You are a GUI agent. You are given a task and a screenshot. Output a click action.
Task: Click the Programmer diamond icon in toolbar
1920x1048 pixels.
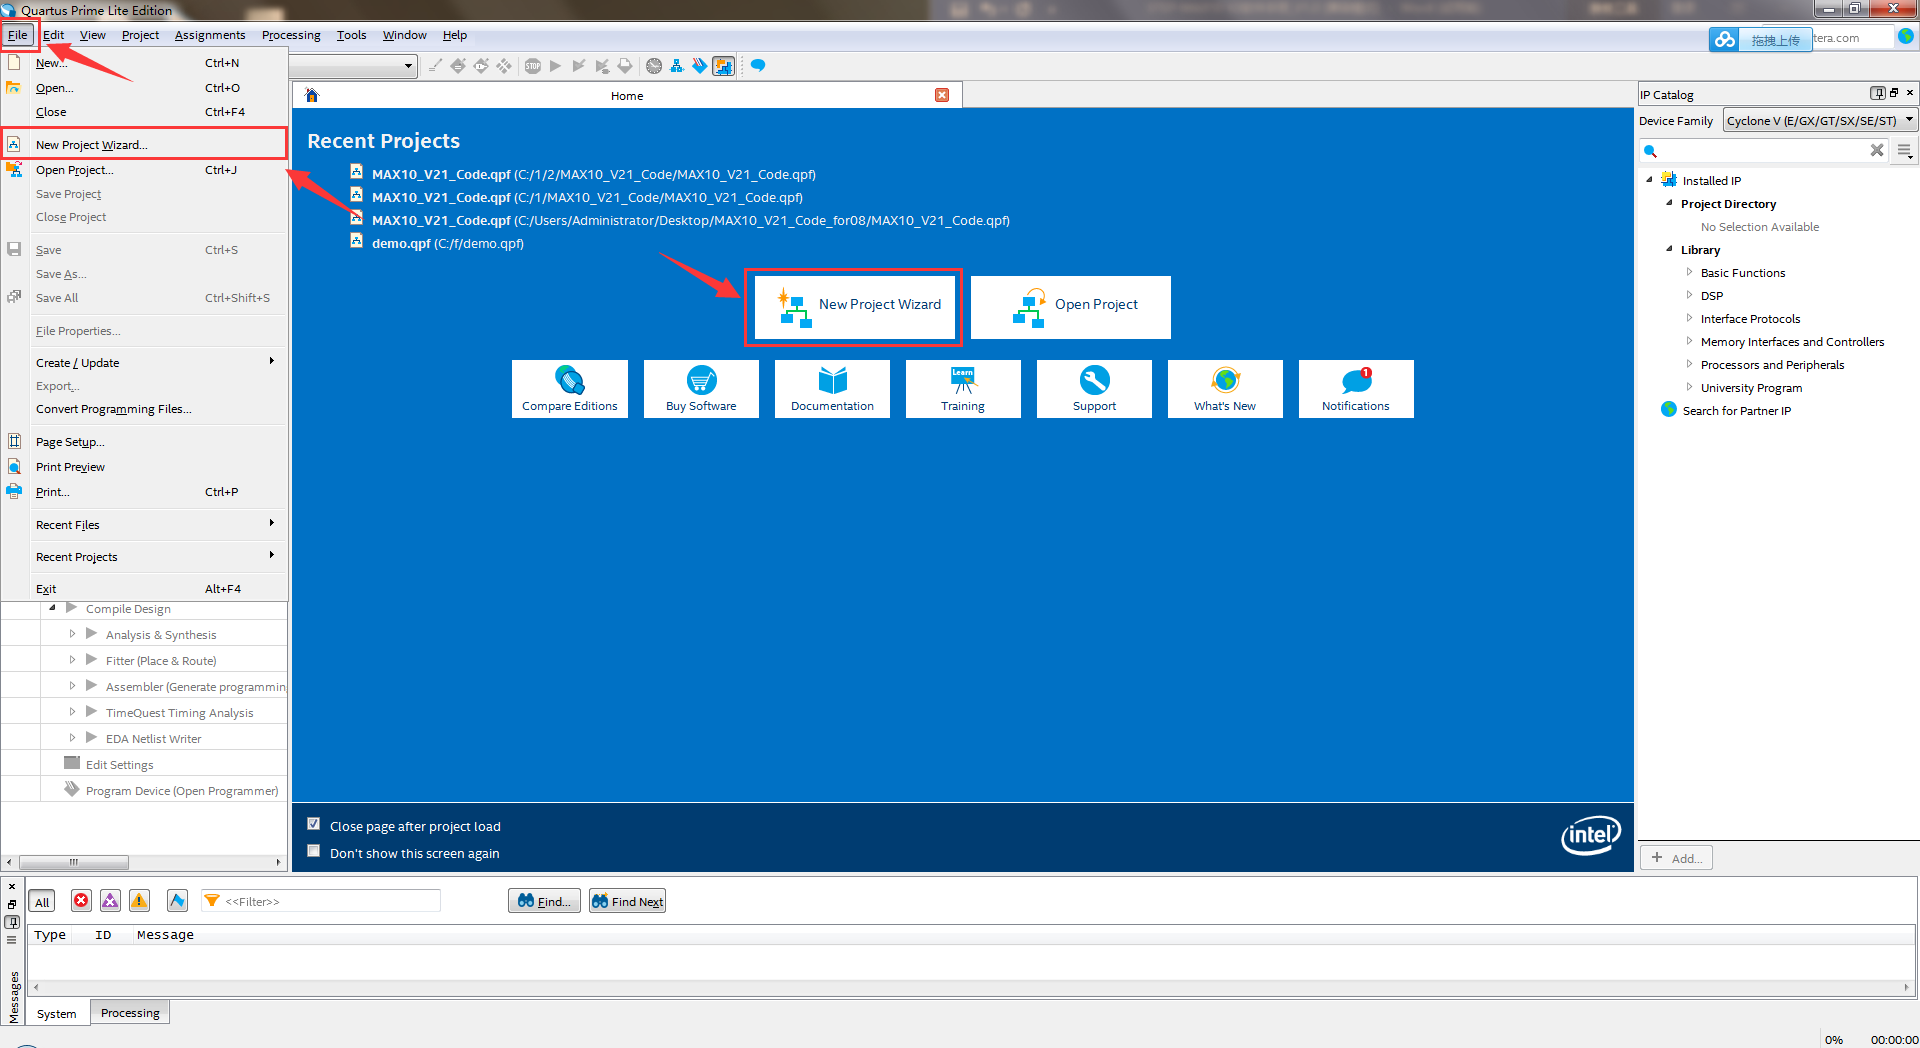[700, 66]
